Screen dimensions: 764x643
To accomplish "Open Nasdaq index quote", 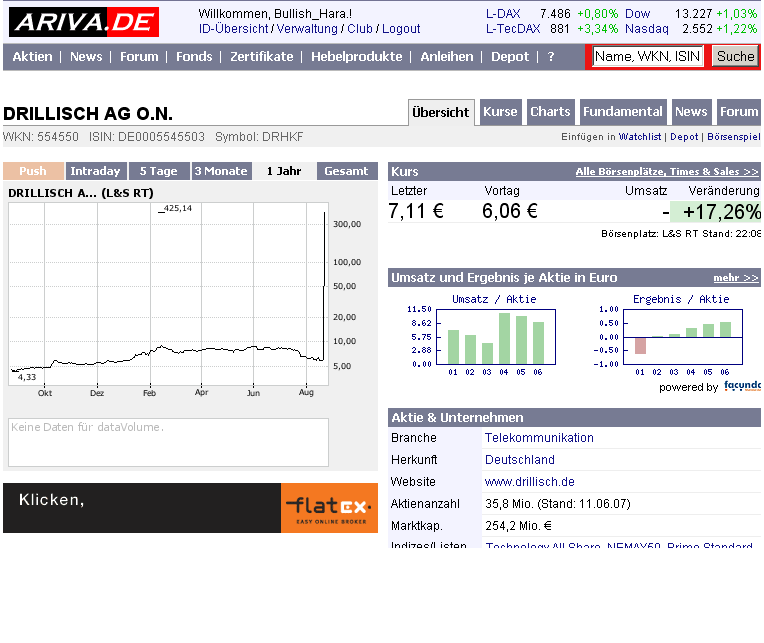I will [x=647, y=29].
